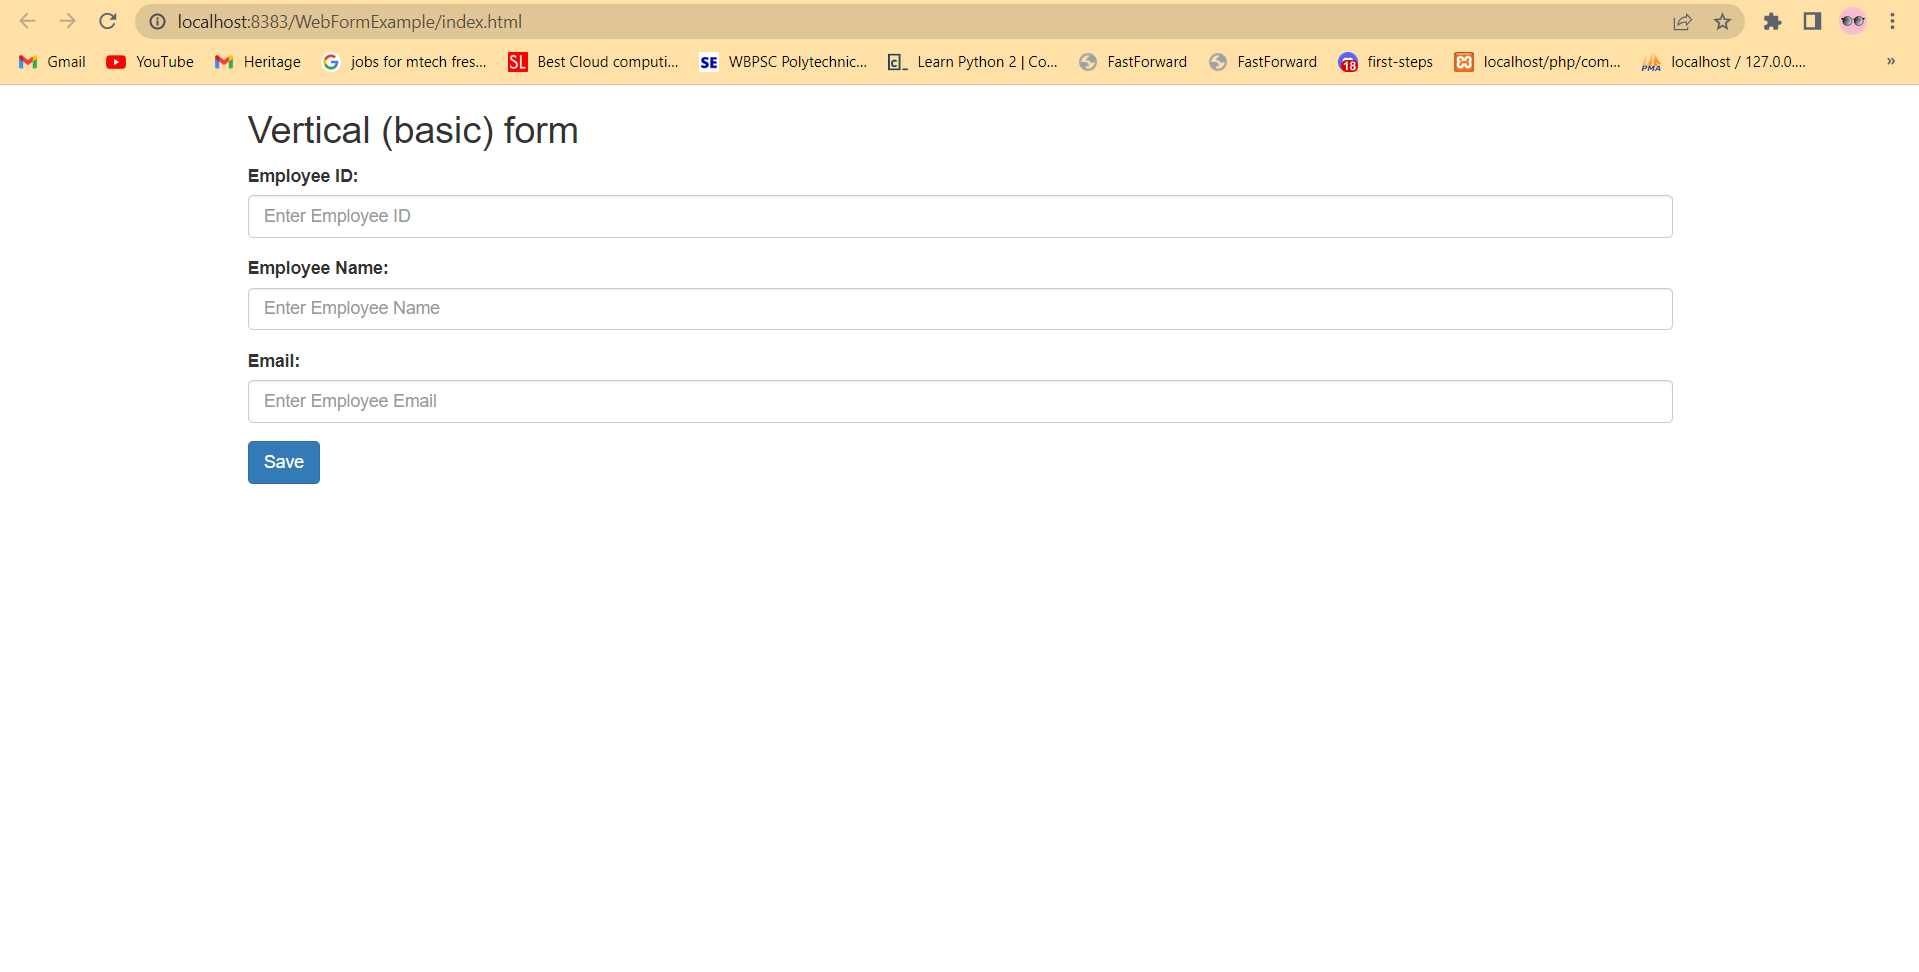Click the forward navigation arrow
Image resolution: width=1919 pixels, height=972 pixels.
coord(68,21)
